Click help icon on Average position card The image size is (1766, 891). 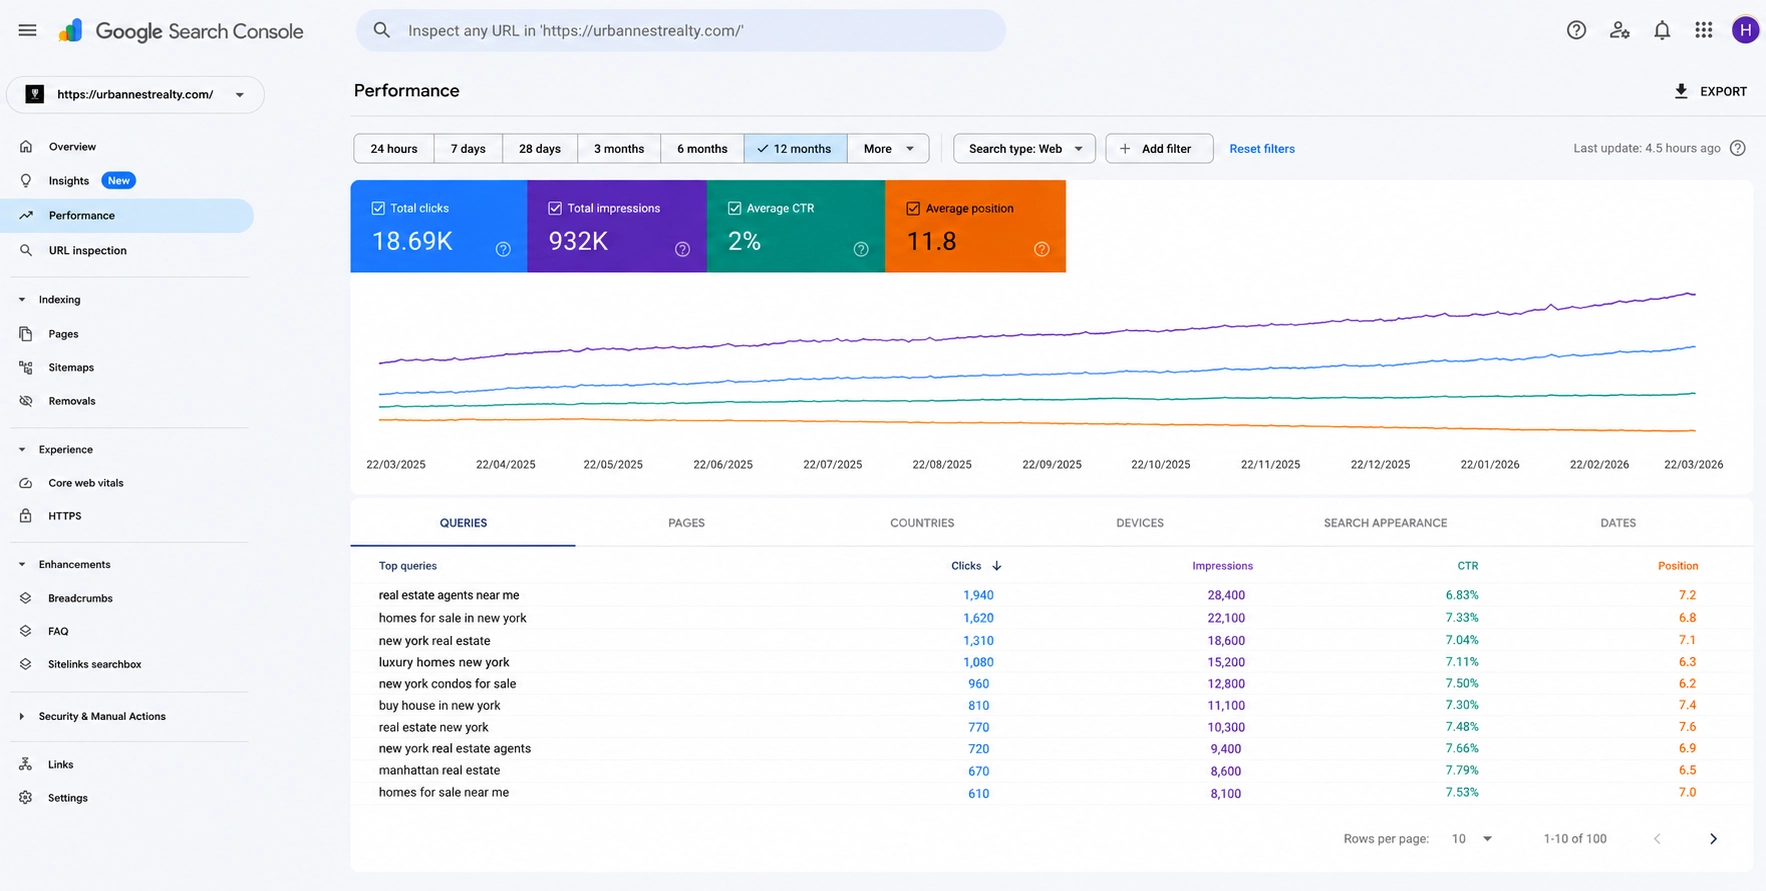point(1041,249)
